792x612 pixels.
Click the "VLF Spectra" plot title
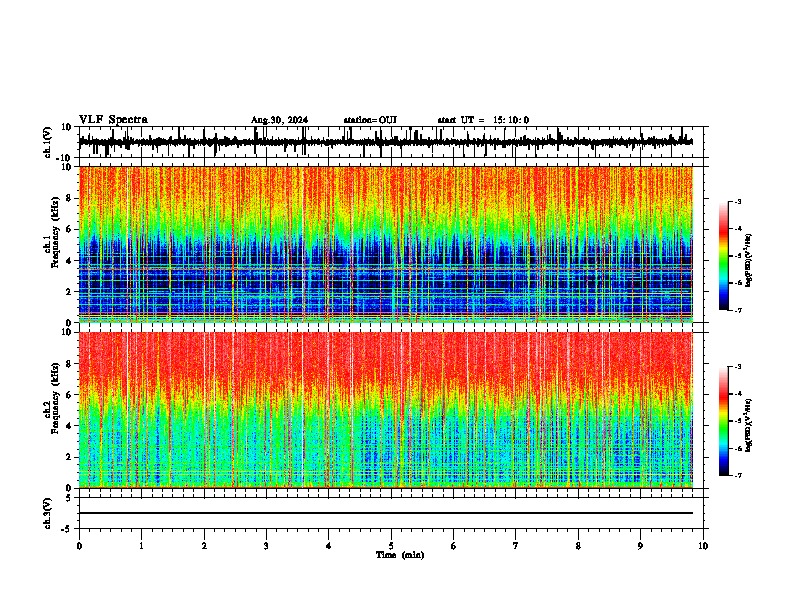[113, 120]
